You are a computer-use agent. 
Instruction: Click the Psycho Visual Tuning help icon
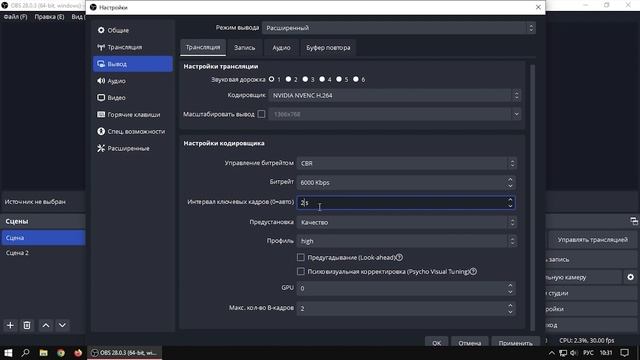click(x=473, y=271)
